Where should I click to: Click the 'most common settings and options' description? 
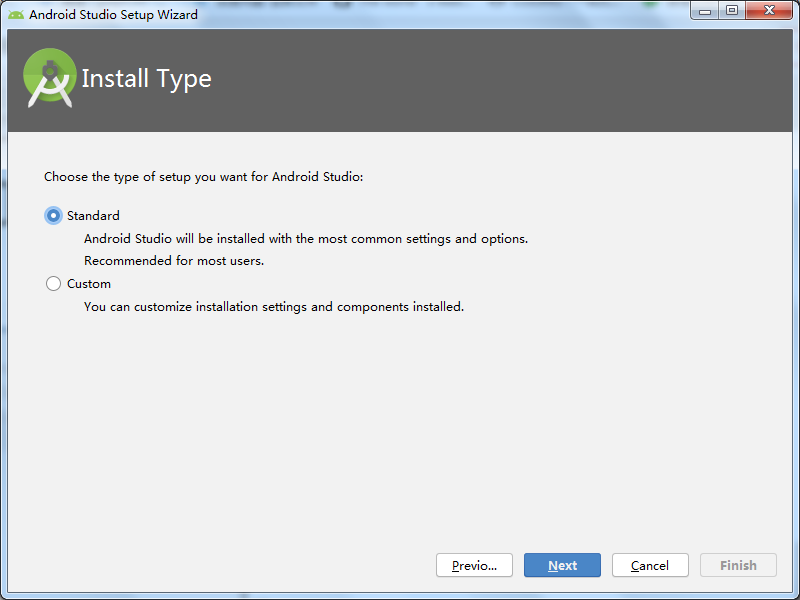click(x=306, y=239)
